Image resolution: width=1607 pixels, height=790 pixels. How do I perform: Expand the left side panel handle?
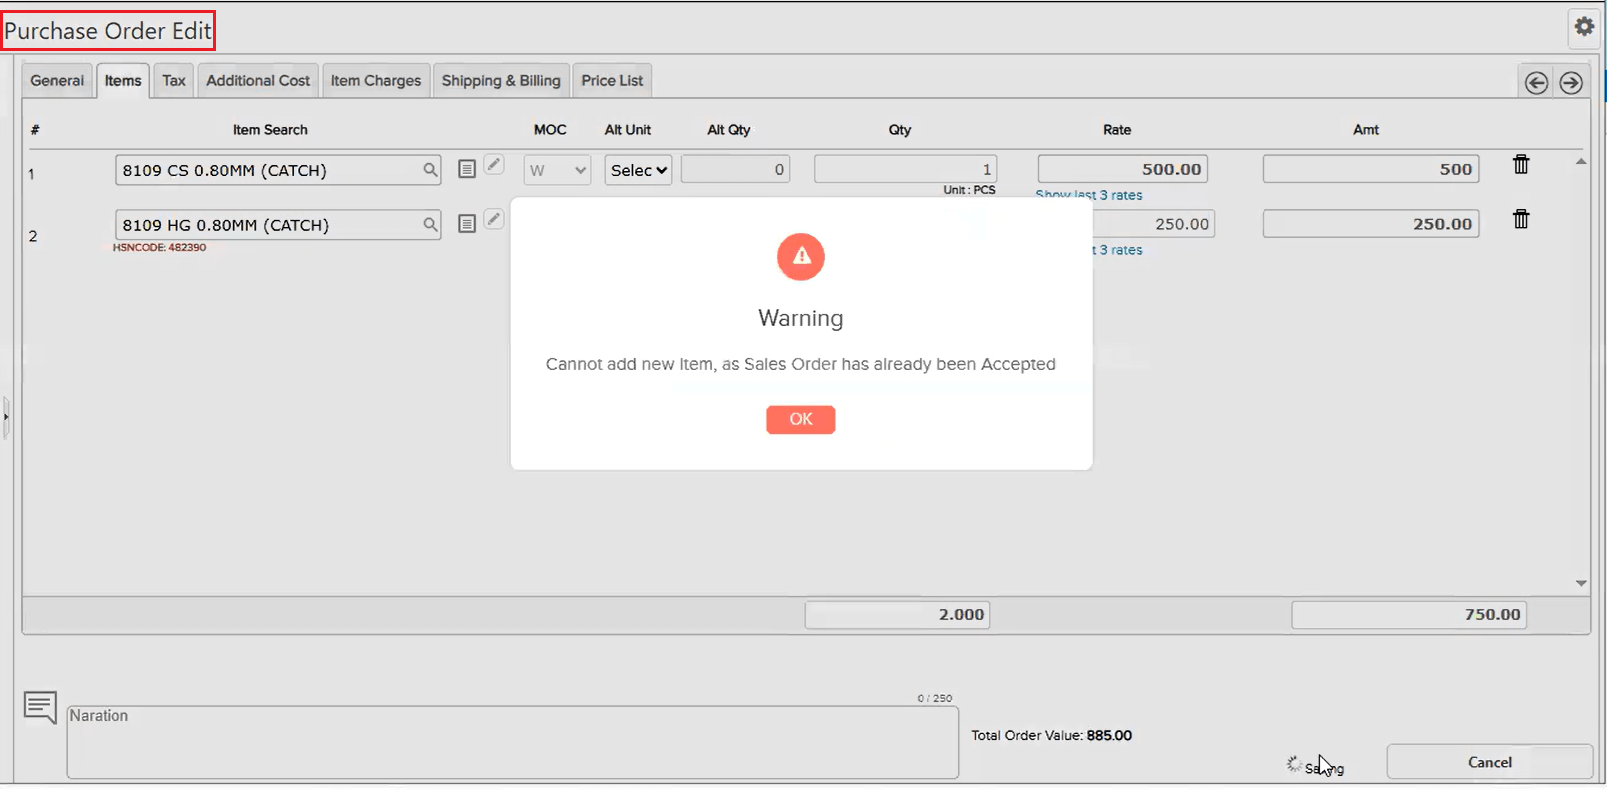click(x=5, y=417)
